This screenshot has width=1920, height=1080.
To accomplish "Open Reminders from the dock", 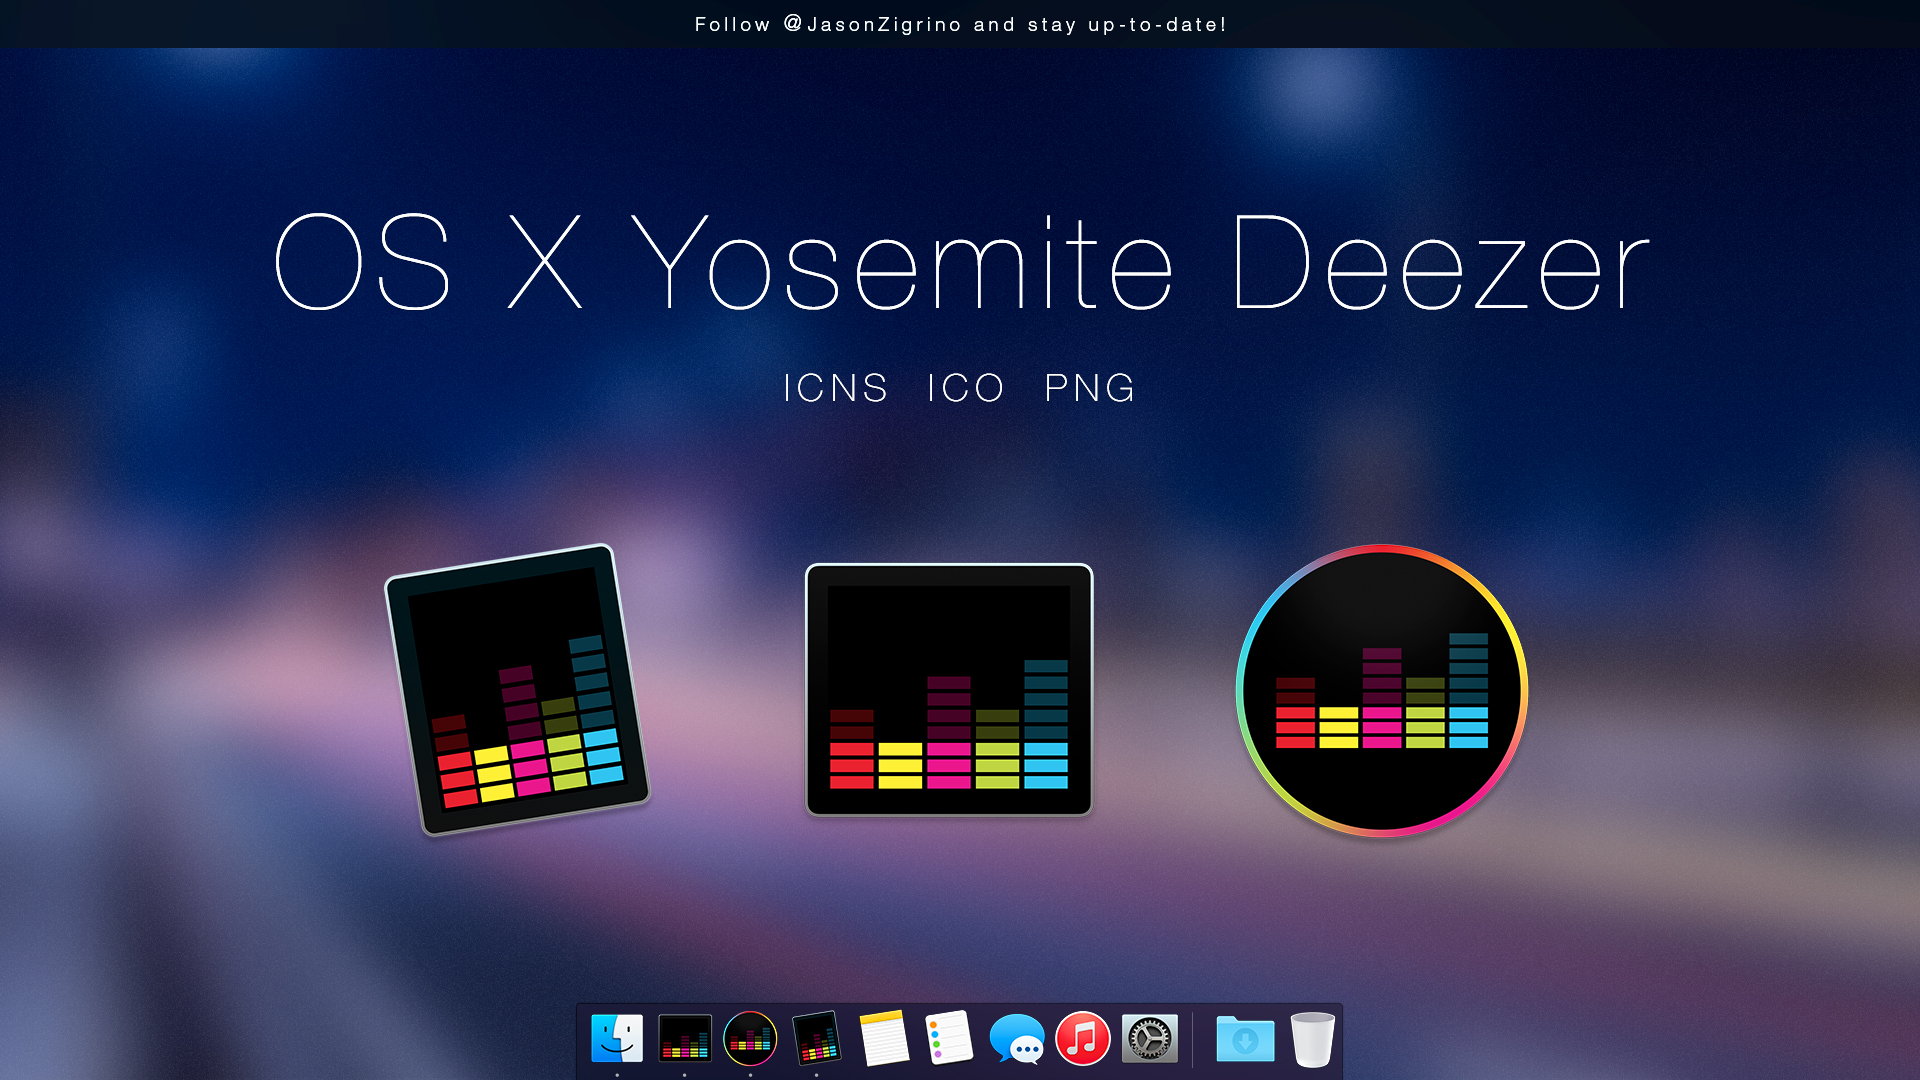I will click(x=949, y=1038).
